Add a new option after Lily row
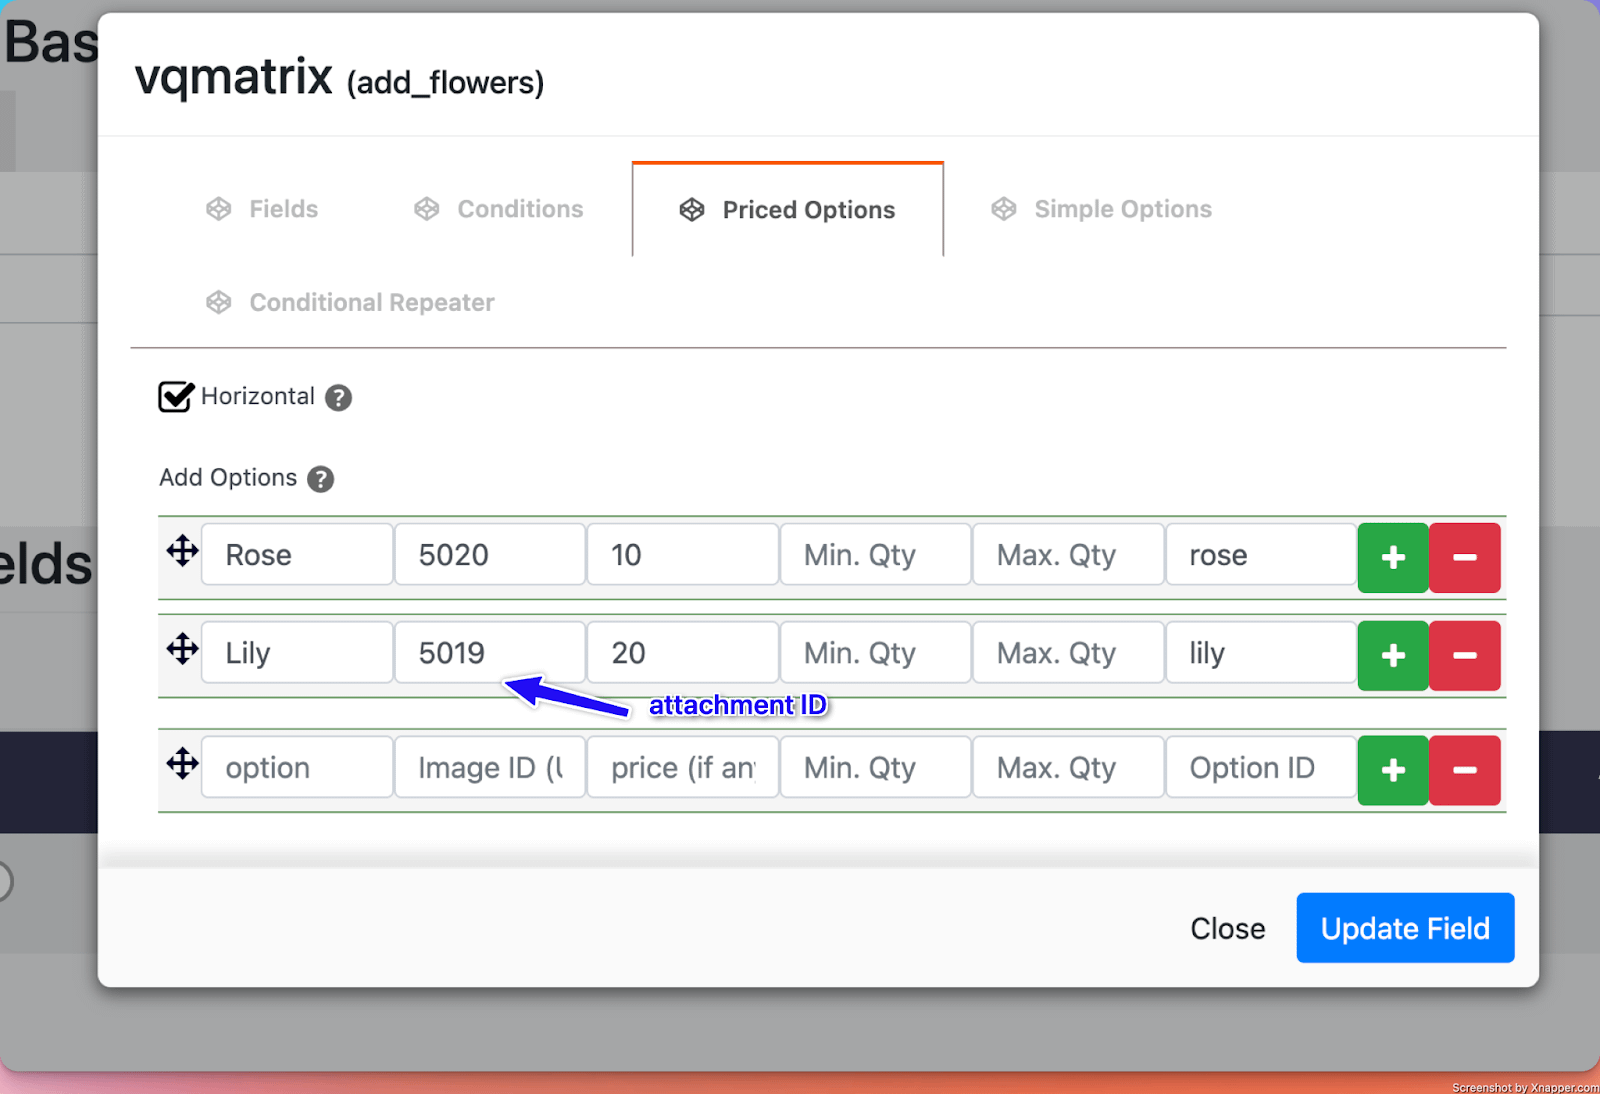 [x=1392, y=655]
